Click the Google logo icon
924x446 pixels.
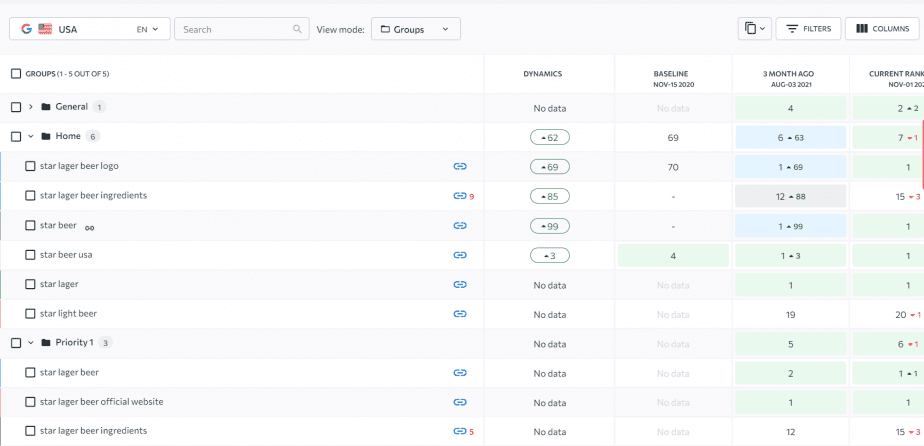pyautogui.click(x=27, y=29)
